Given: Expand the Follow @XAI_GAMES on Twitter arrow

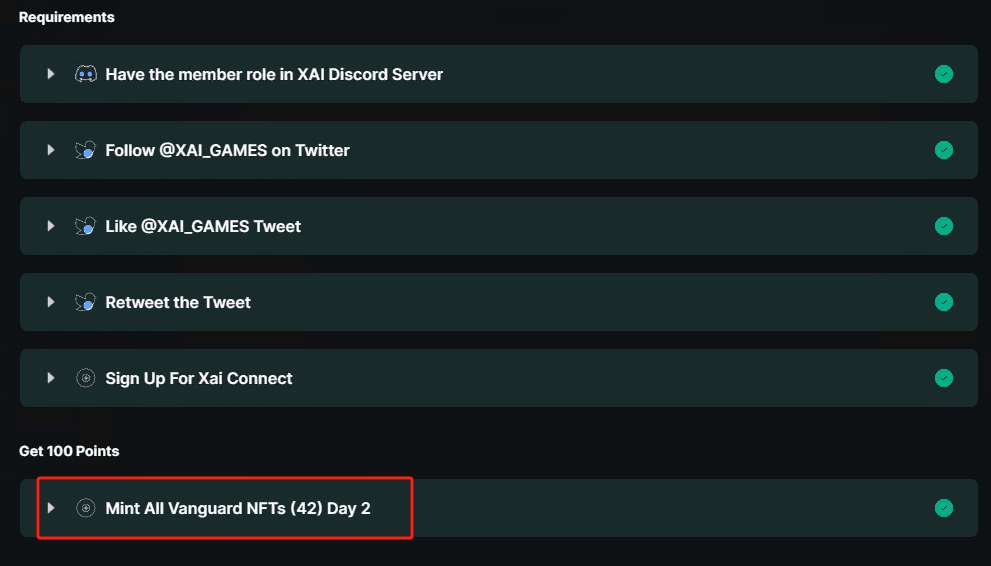Looking at the screenshot, I should click(x=50, y=150).
